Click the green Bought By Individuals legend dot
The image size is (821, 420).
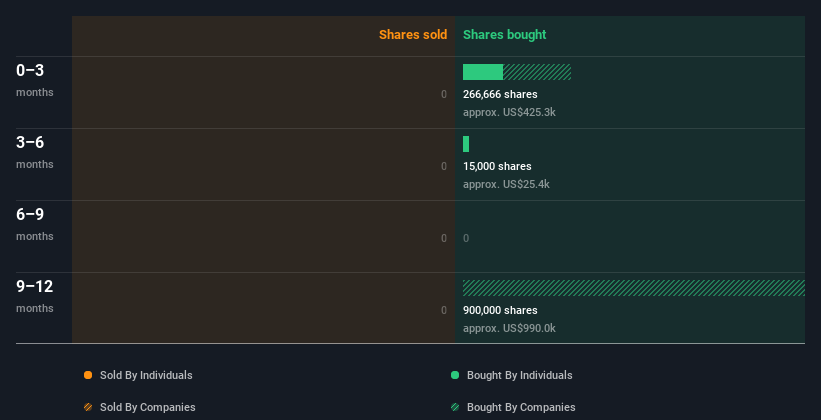pos(455,375)
